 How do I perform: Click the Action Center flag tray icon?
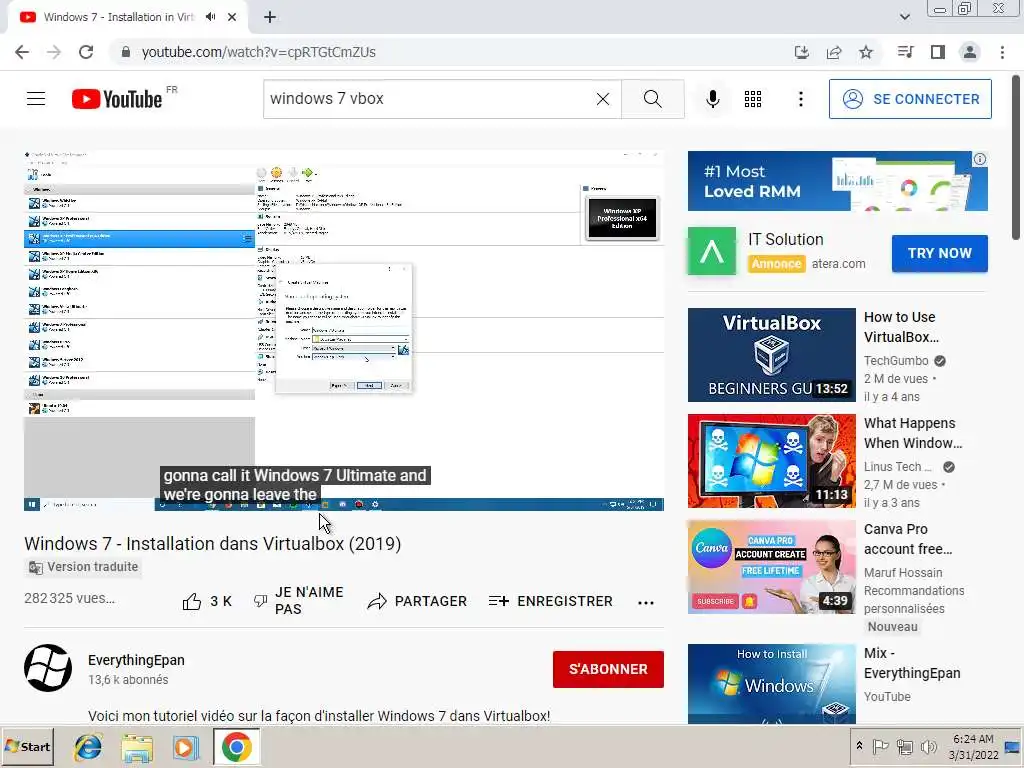[880, 746]
